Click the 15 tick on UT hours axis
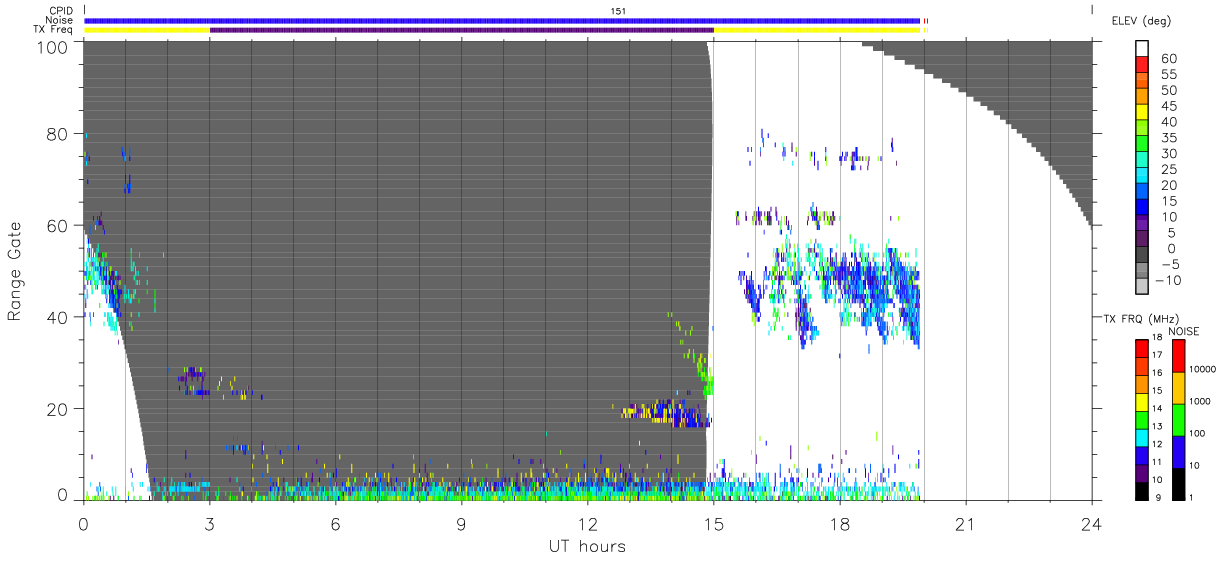1228x567 pixels. (x=713, y=522)
